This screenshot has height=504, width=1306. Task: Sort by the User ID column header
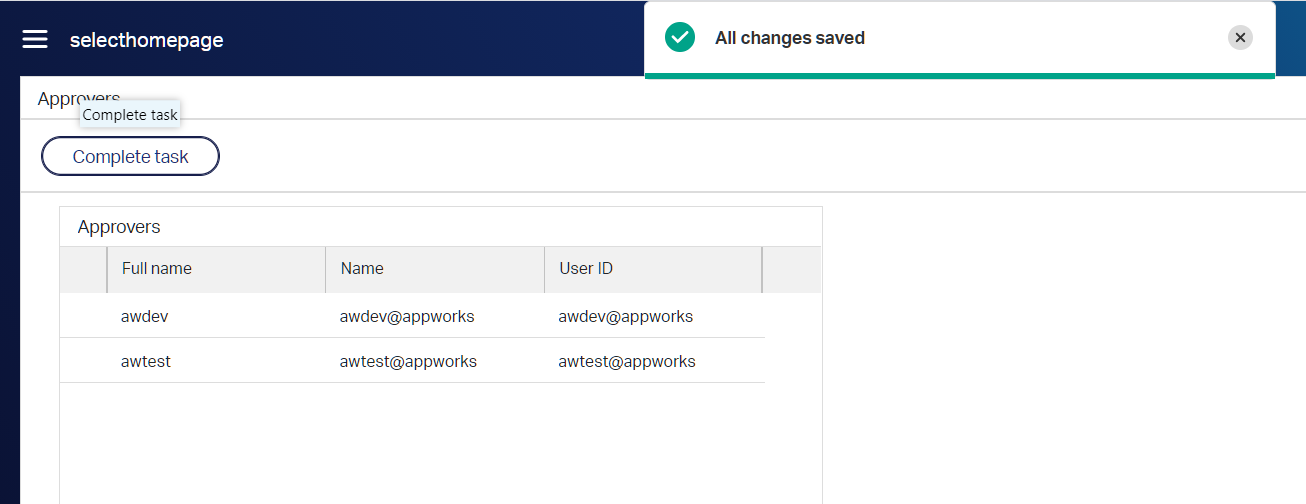point(586,269)
